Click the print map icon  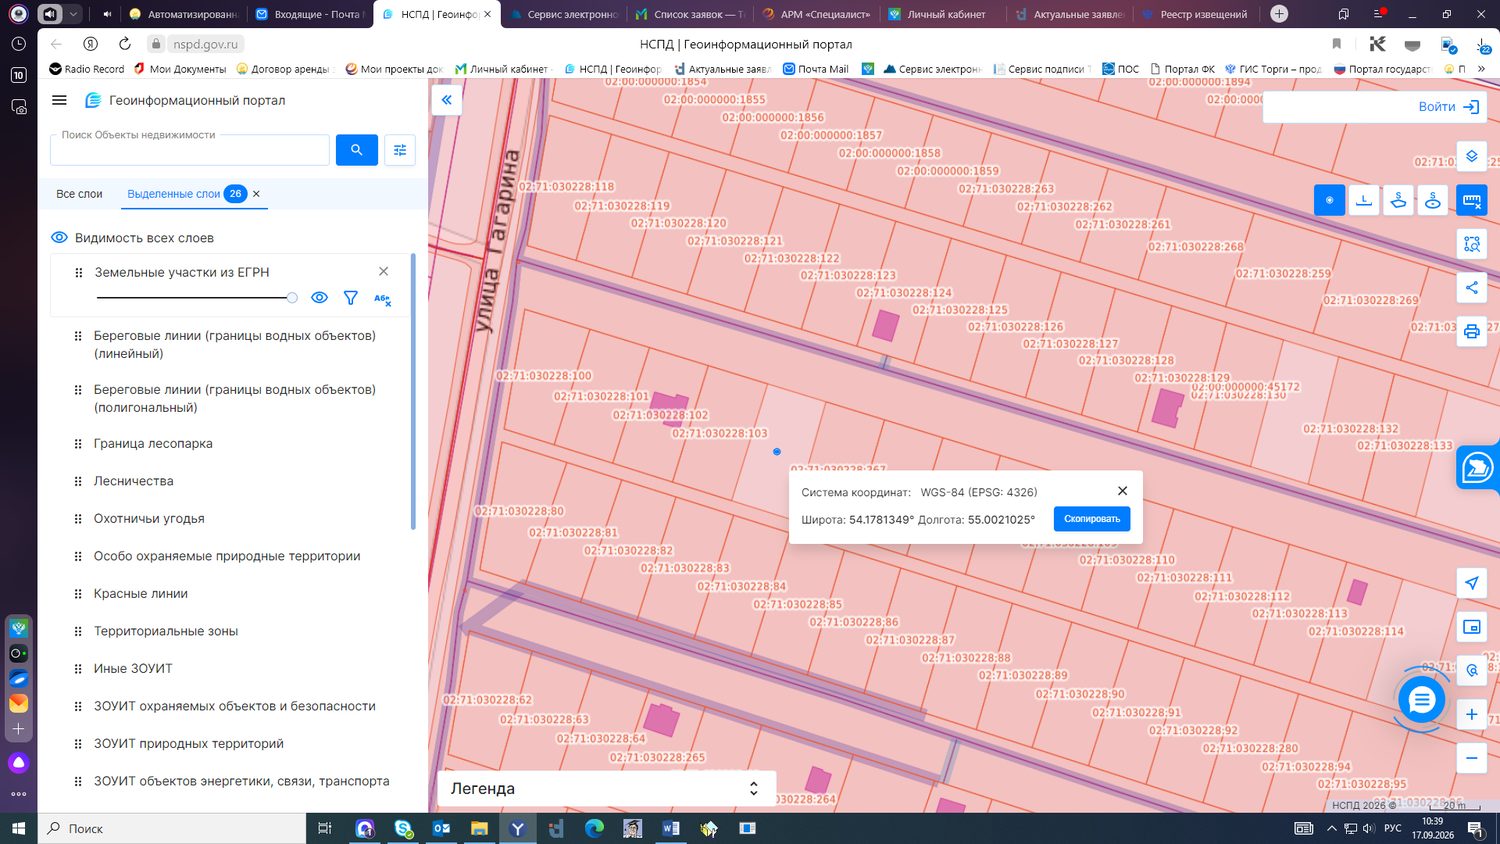pyautogui.click(x=1471, y=331)
